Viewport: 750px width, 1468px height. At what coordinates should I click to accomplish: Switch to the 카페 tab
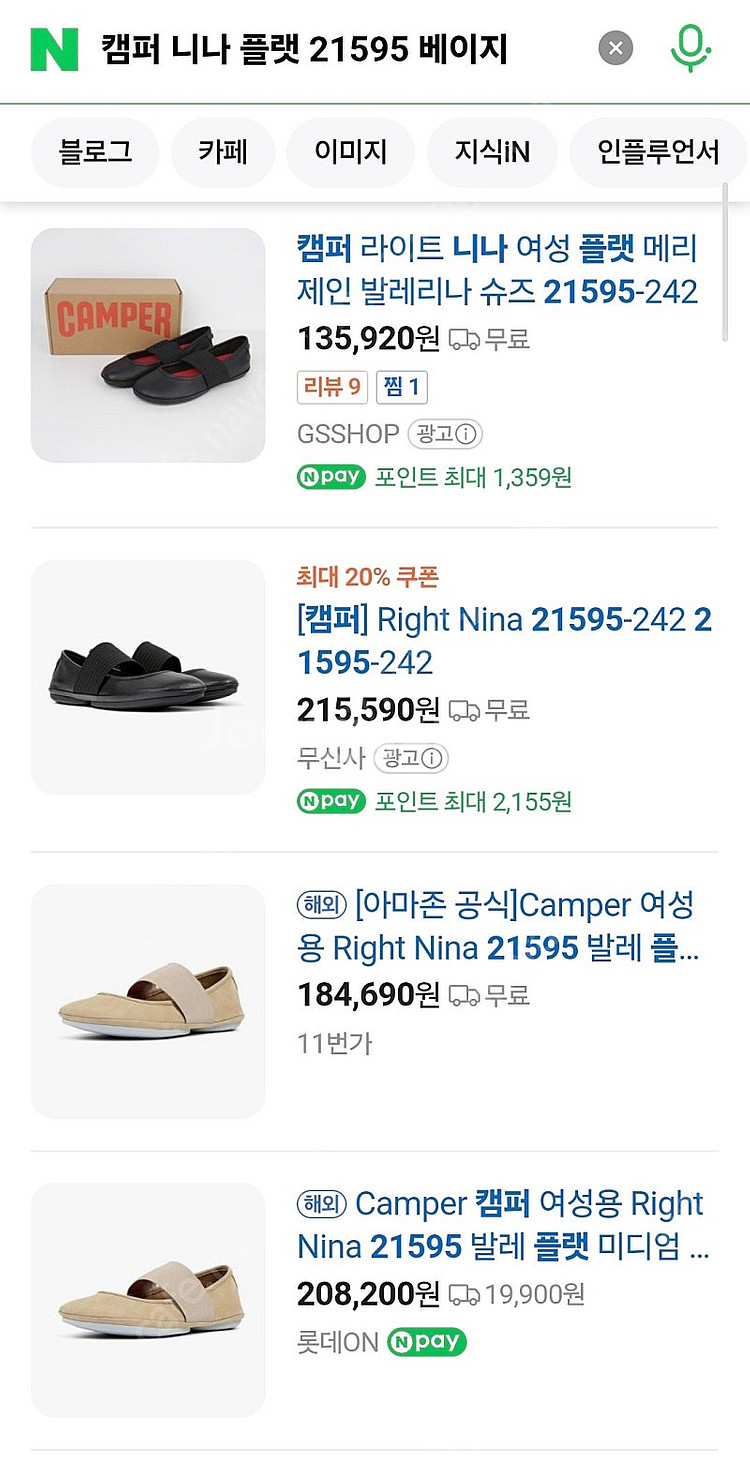[222, 152]
